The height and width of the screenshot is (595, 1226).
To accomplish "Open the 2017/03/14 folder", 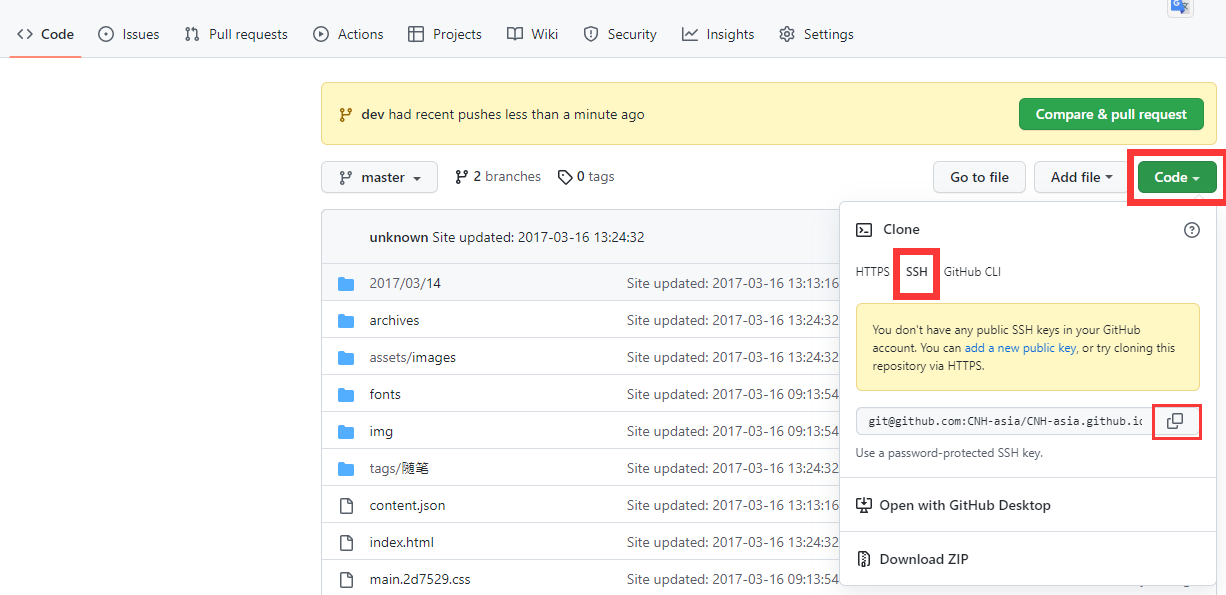I will point(405,283).
